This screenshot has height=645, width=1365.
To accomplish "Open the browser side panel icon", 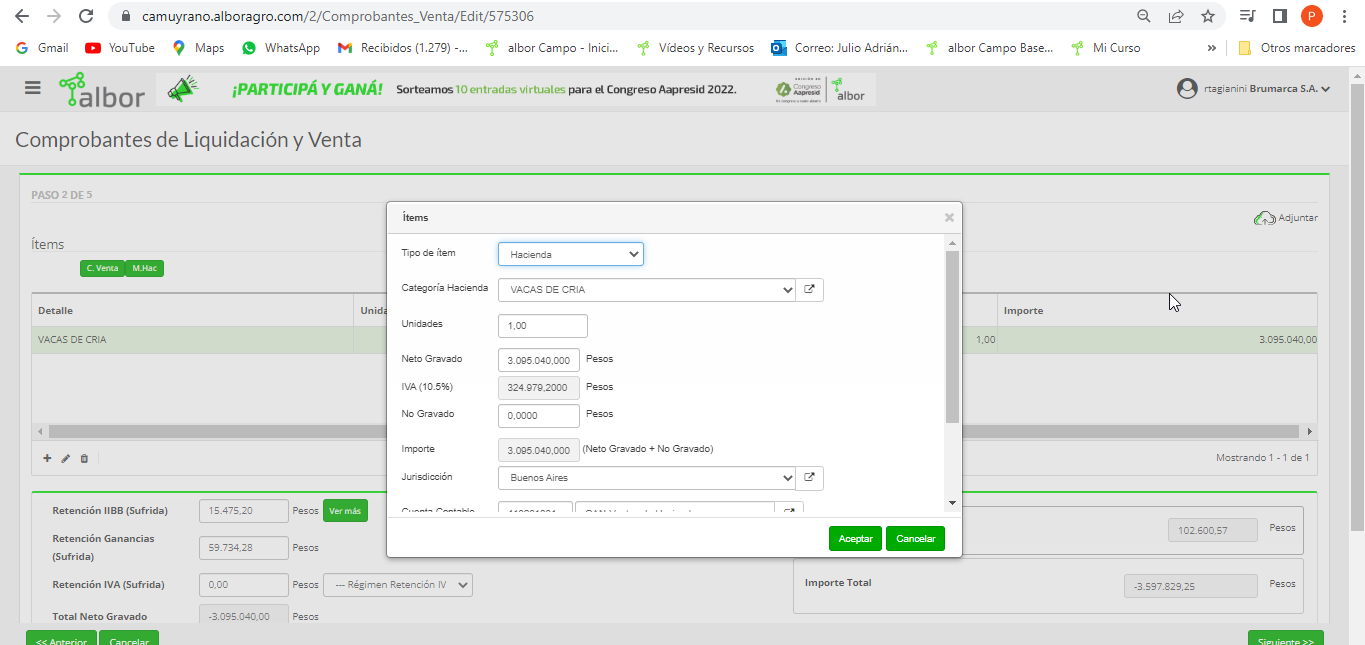I will pyautogui.click(x=1279, y=16).
